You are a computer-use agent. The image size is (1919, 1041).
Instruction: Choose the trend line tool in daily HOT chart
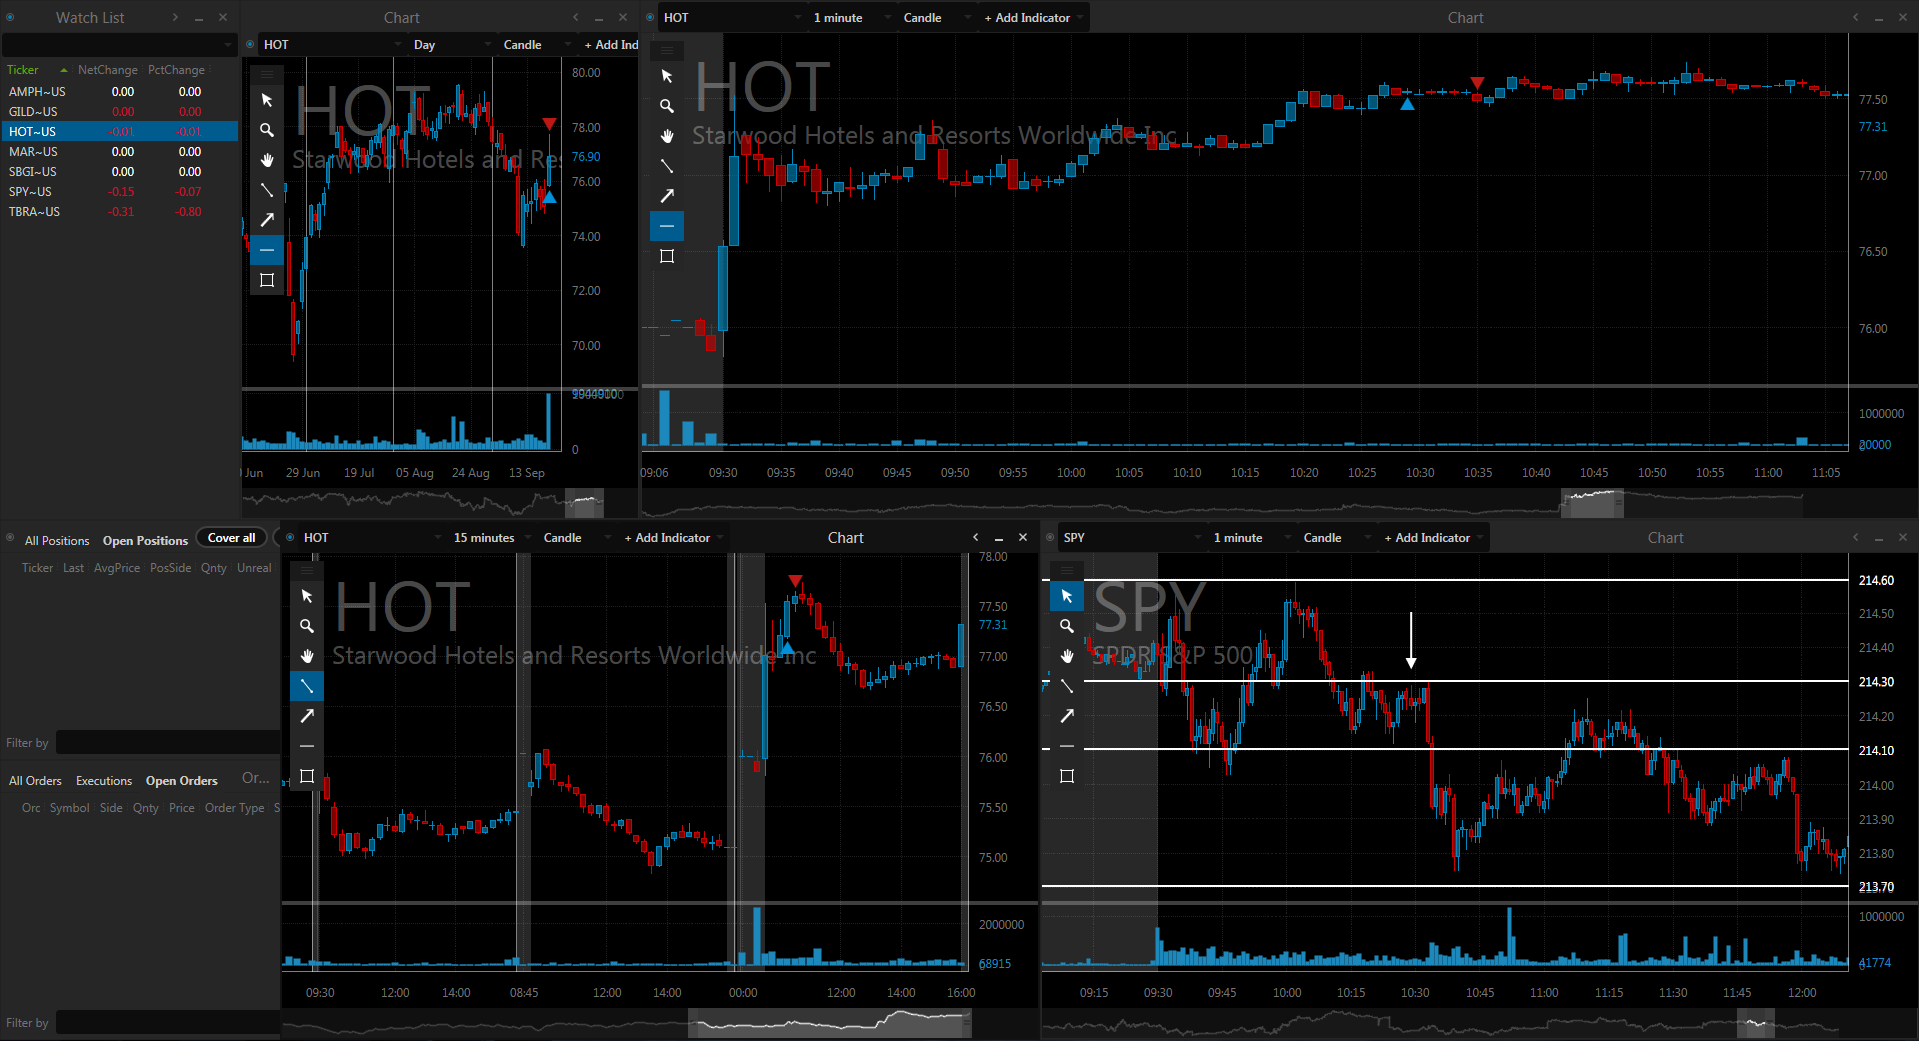tap(267, 190)
